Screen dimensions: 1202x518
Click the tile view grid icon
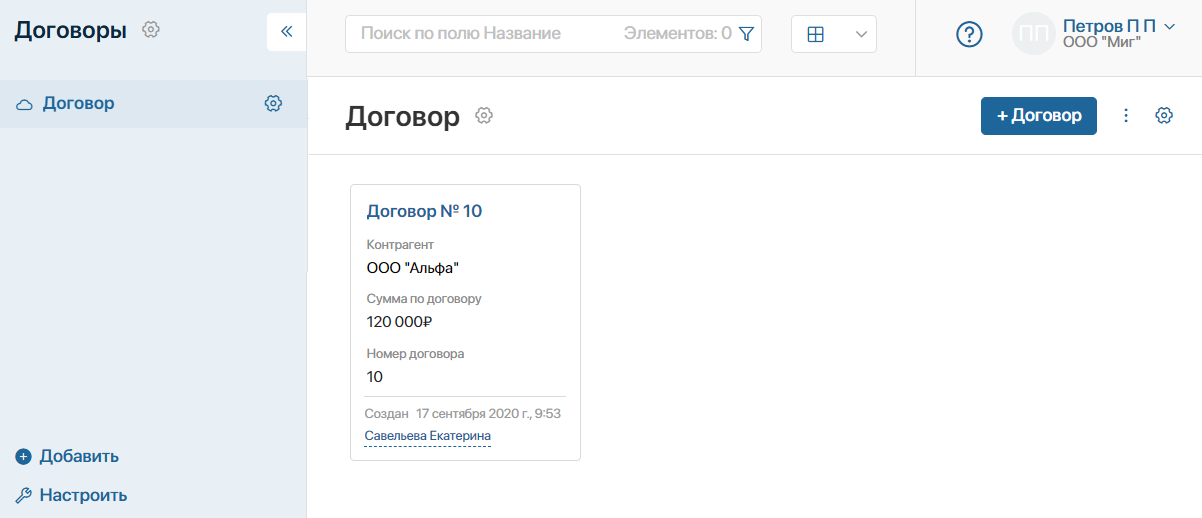(x=815, y=34)
